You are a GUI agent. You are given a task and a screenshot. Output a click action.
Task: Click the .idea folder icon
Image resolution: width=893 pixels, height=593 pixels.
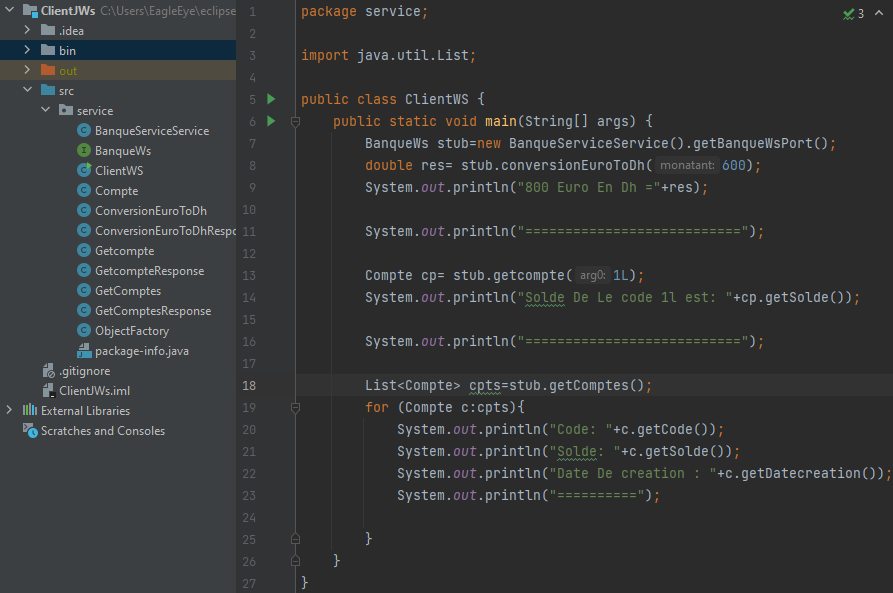coord(48,30)
